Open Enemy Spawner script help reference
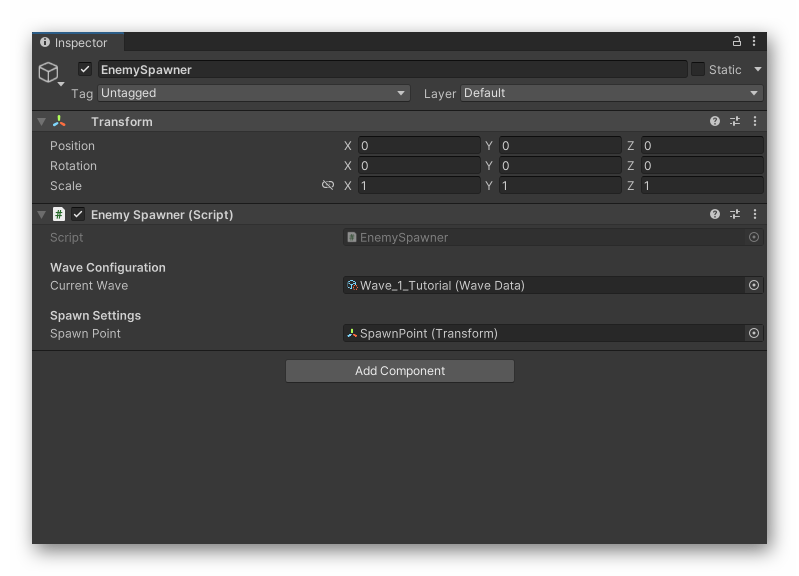The width and height of the screenshot is (799, 576). click(x=715, y=214)
